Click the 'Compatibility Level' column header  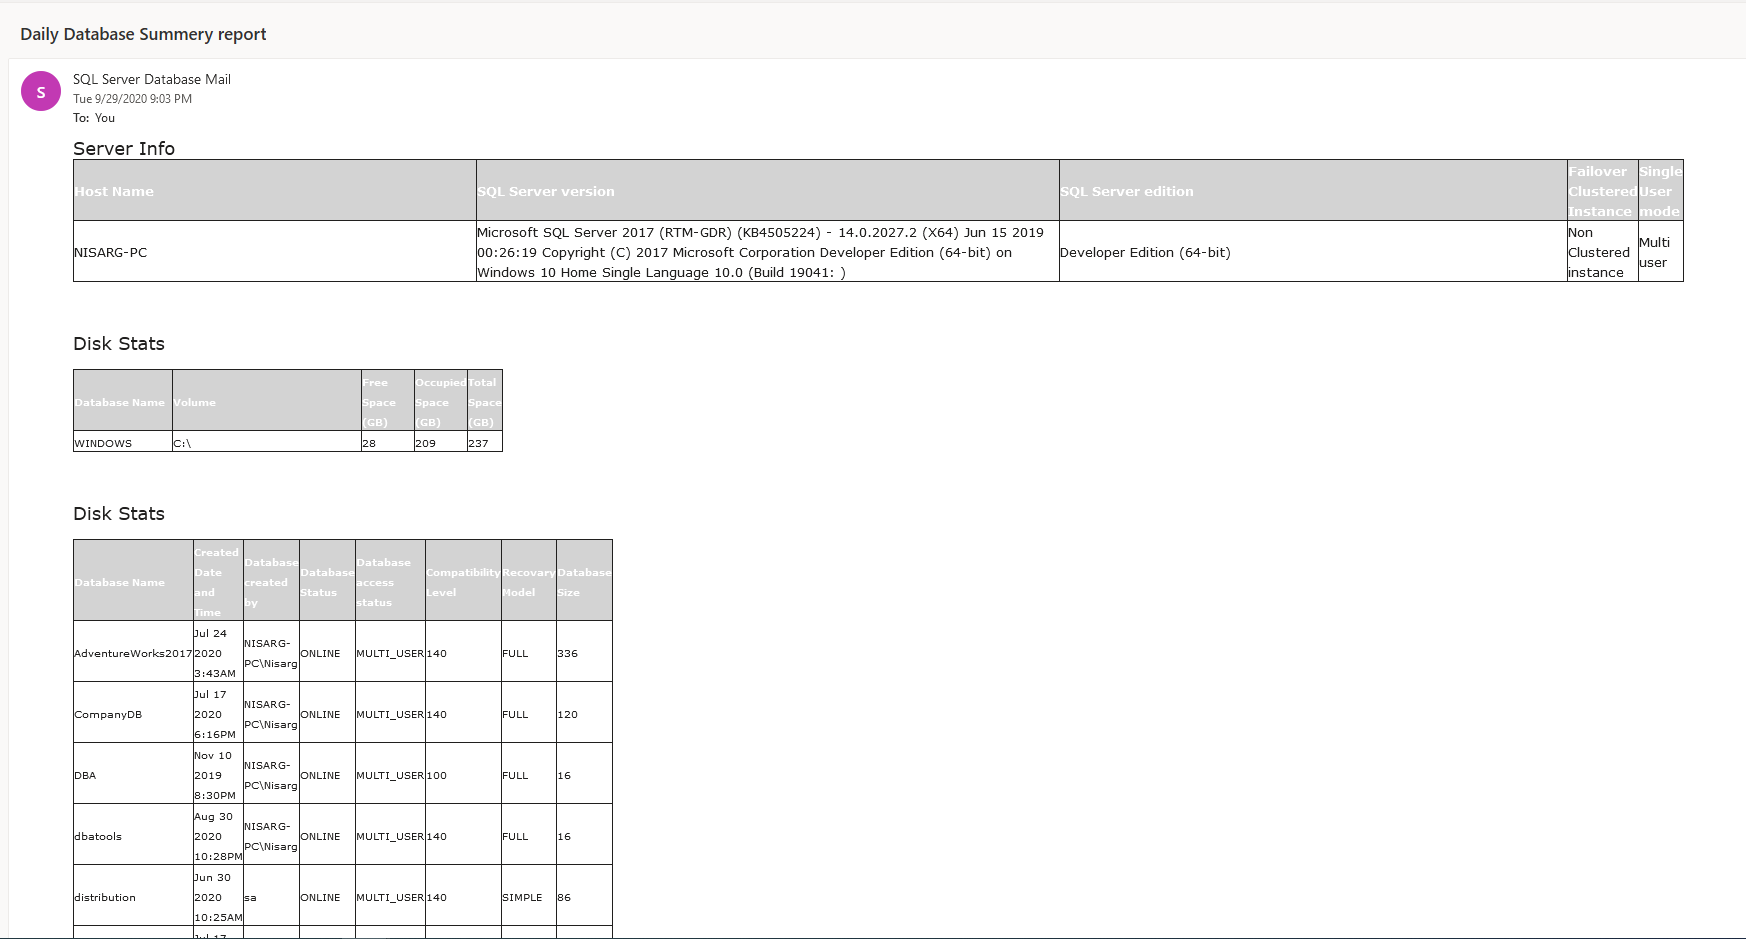pos(463,581)
